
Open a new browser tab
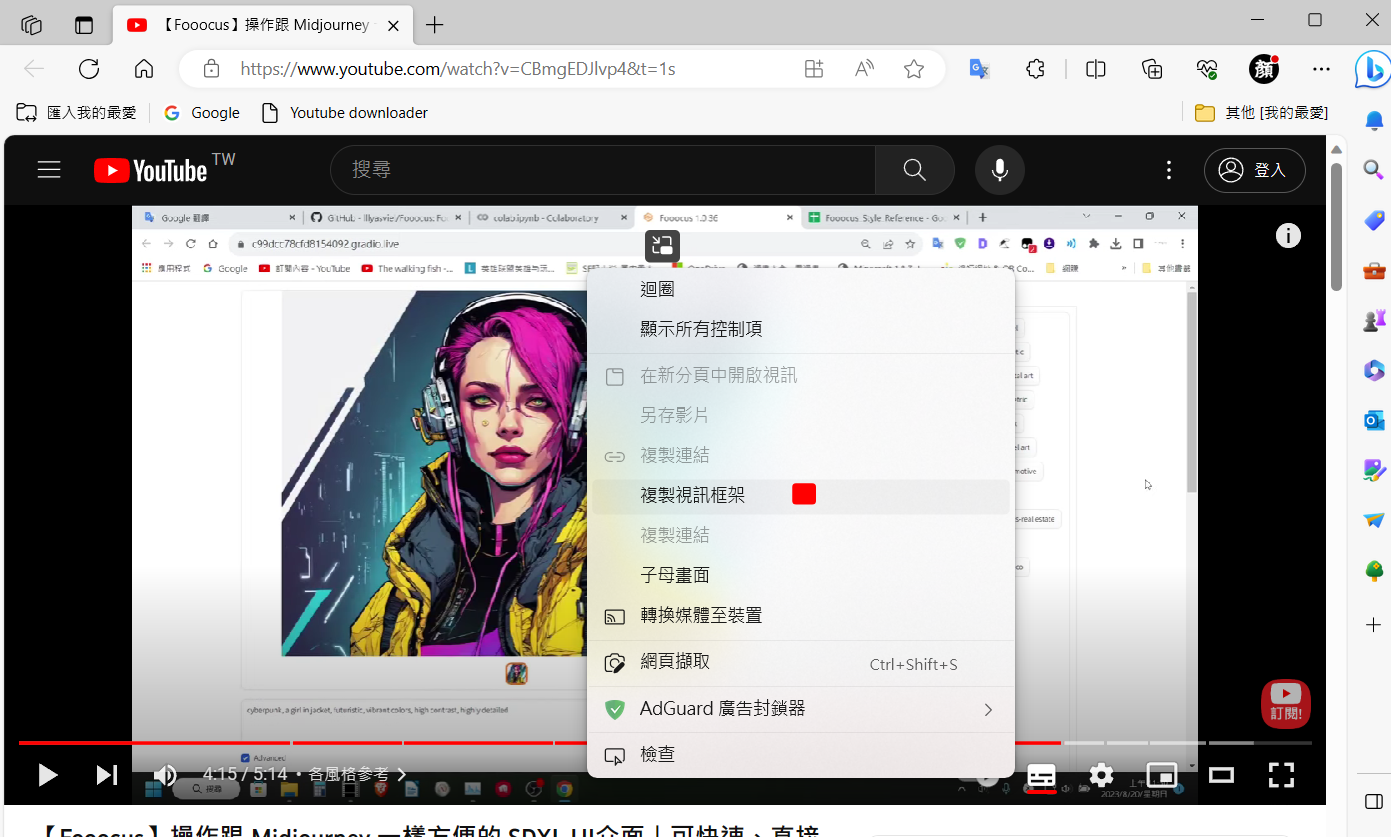click(x=434, y=25)
